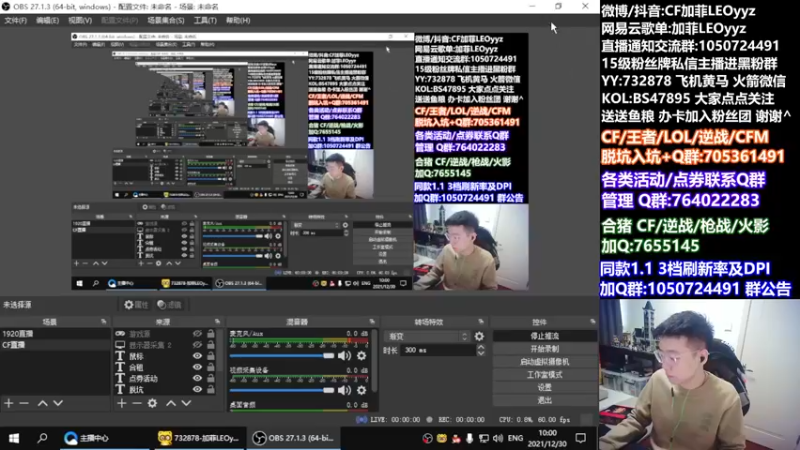Select the CF直播 scene

(x=55, y=345)
